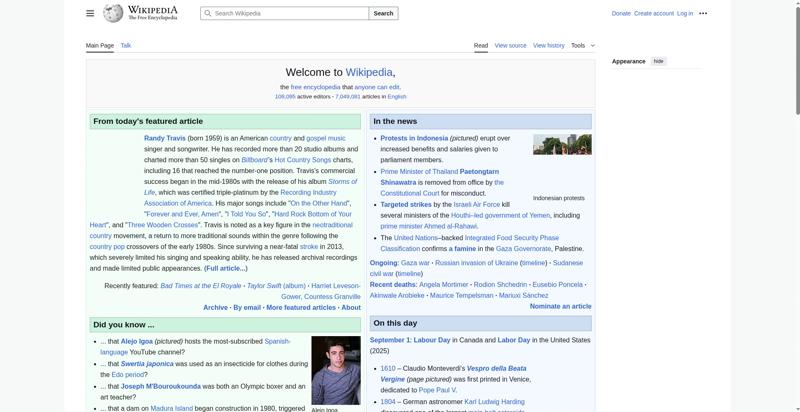This screenshot has height=412, width=800.
Task: Click the Three Wooden Crosses link
Action: pyautogui.click(x=163, y=225)
